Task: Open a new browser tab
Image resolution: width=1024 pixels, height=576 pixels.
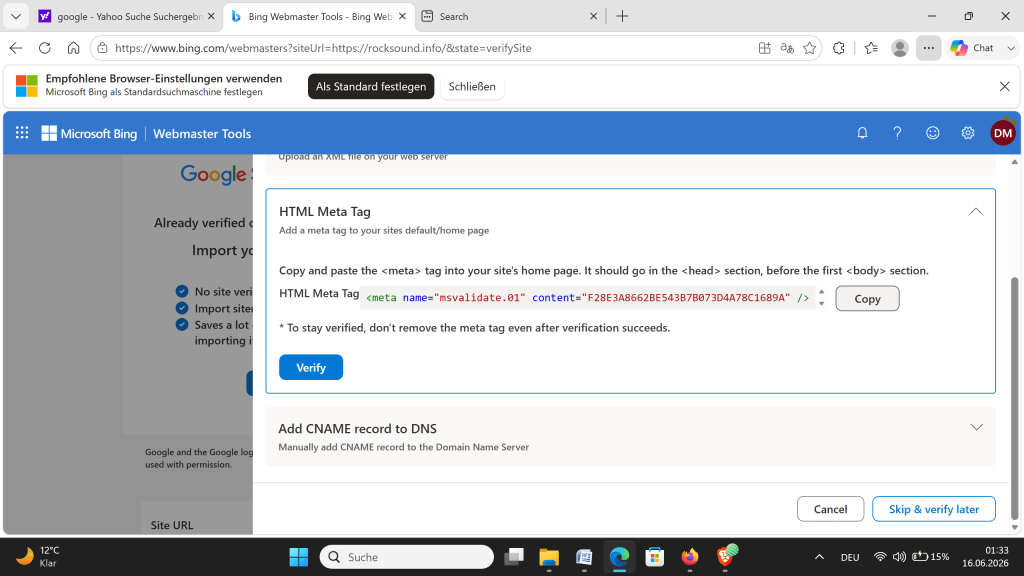Action: click(622, 16)
